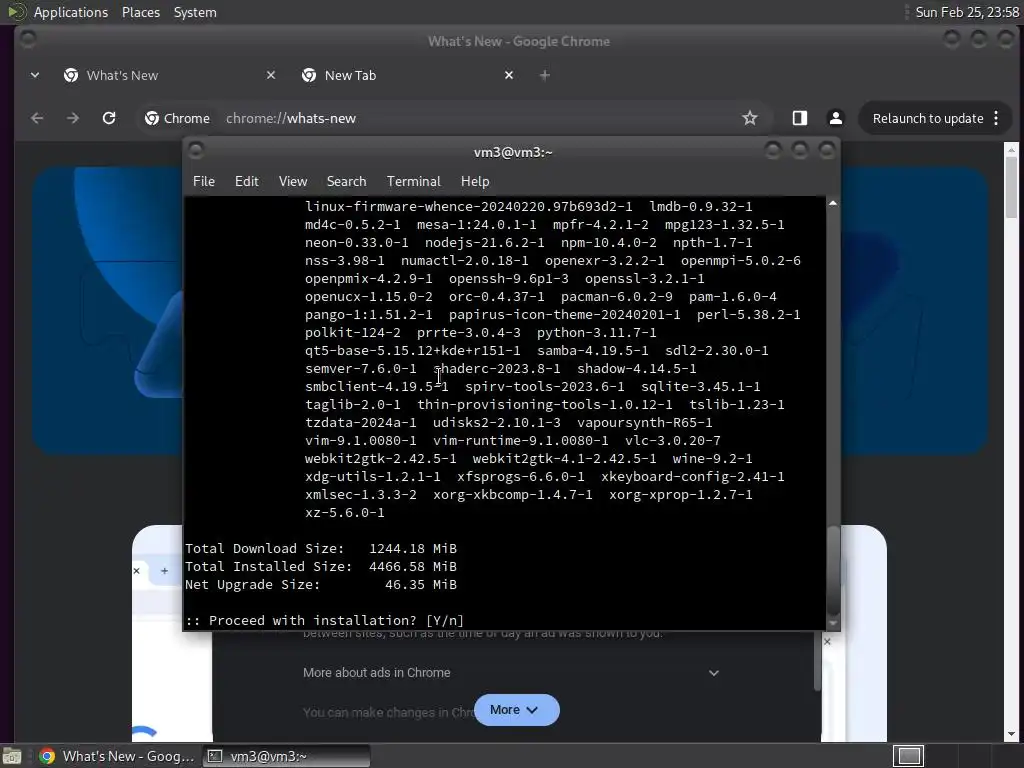Switch to What's New - Google taskbar entry
The width and height of the screenshot is (1024, 768).
click(x=117, y=756)
